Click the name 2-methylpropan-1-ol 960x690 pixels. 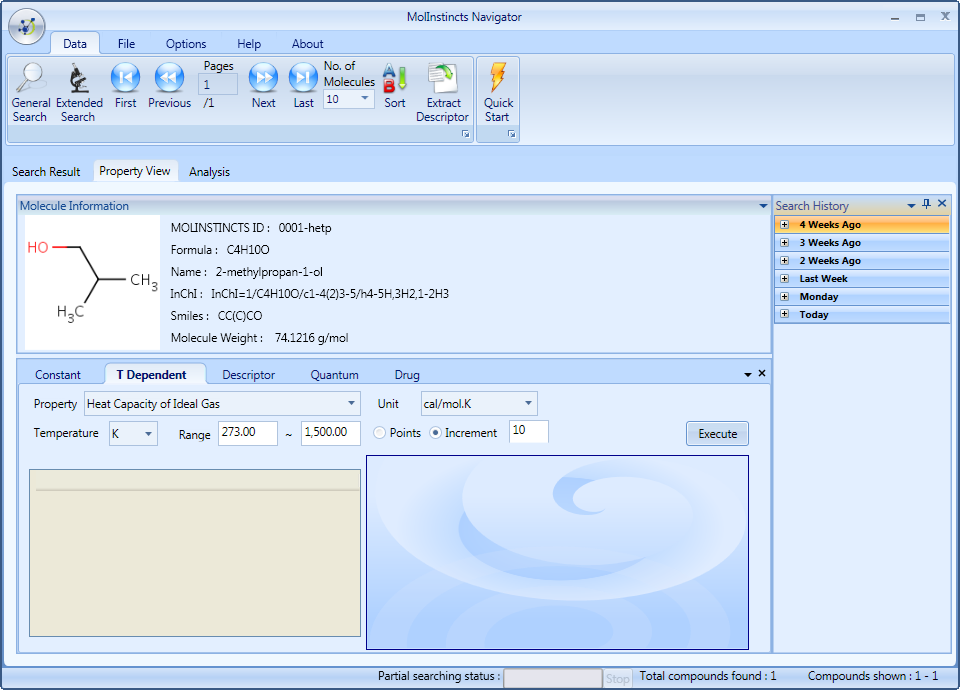[269, 272]
